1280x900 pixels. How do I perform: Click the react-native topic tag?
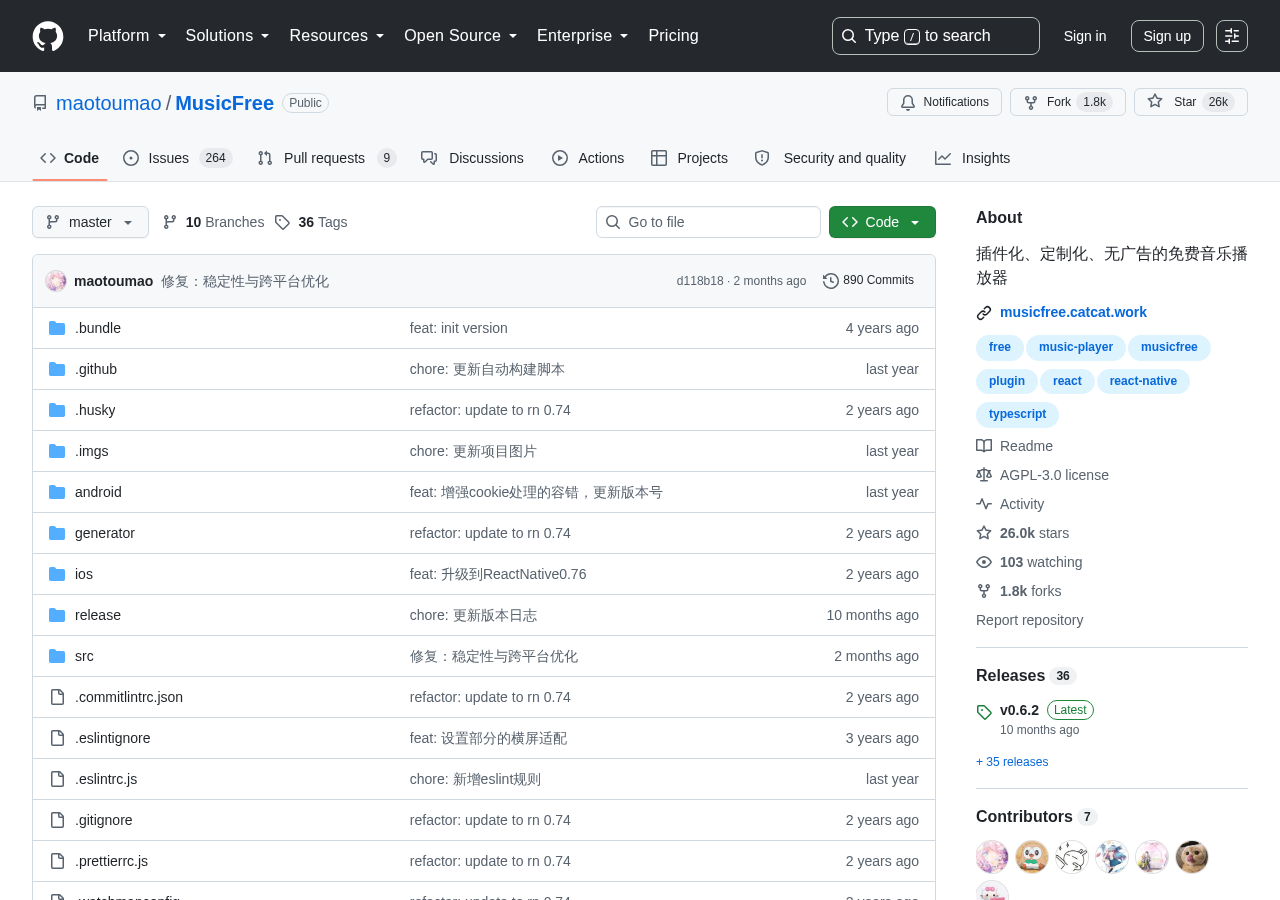[1143, 381]
